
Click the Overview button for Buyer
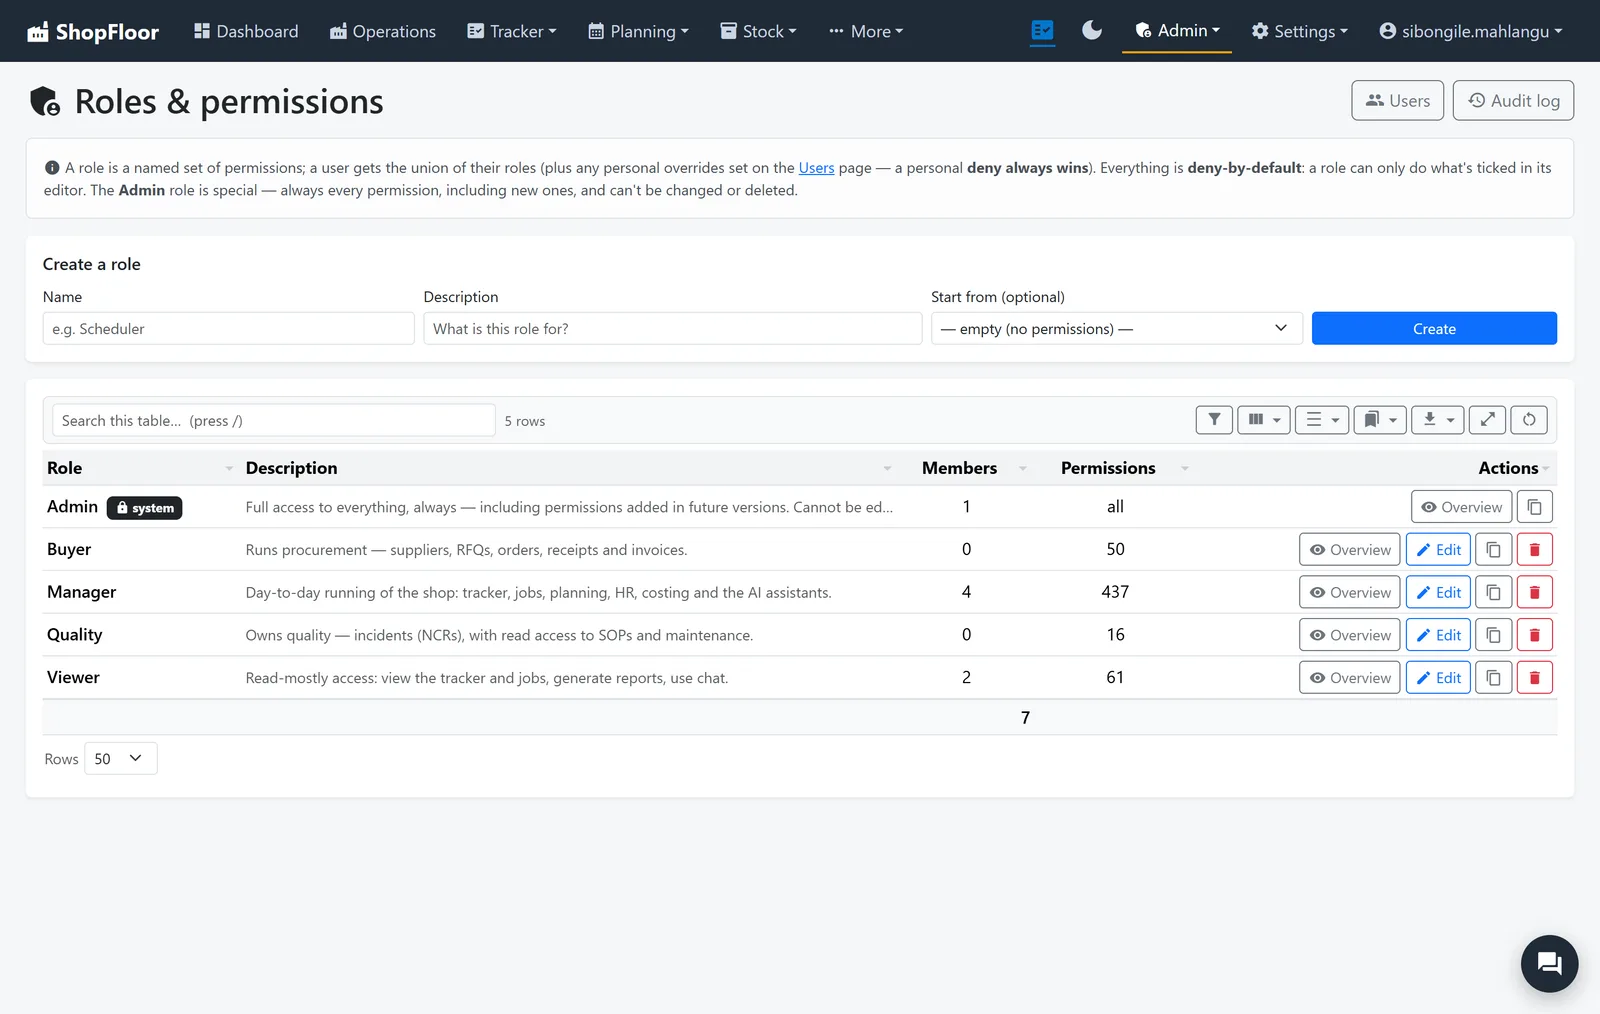(x=1349, y=549)
